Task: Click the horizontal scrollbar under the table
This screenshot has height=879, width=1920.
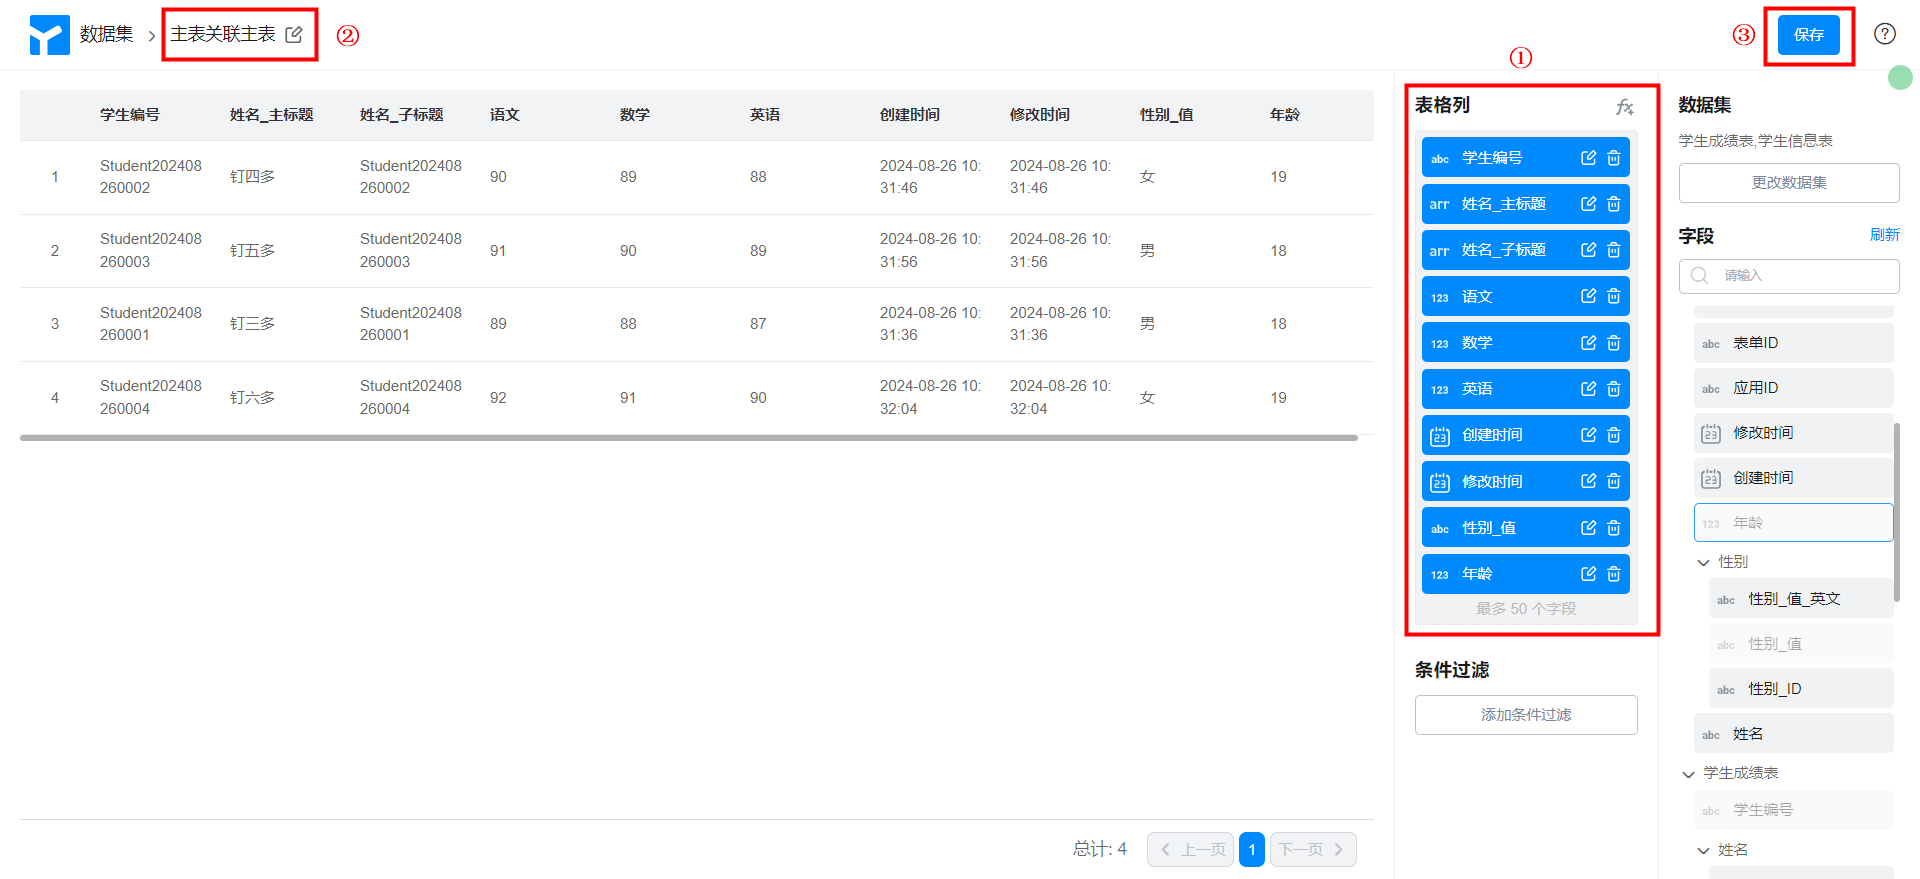Action: click(688, 438)
